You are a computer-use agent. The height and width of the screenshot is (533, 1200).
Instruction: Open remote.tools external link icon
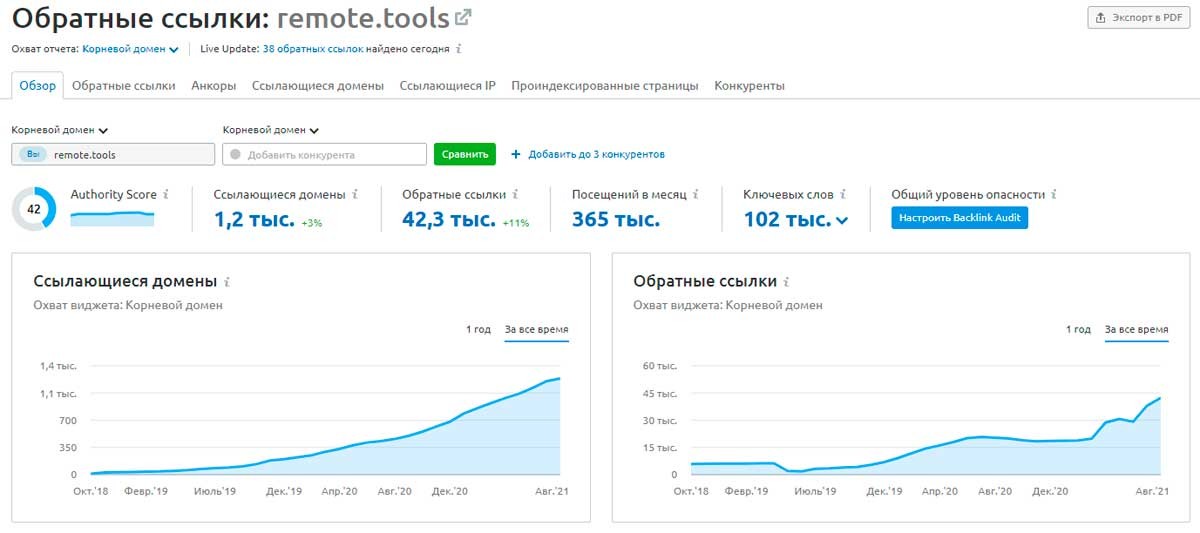coord(463,17)
